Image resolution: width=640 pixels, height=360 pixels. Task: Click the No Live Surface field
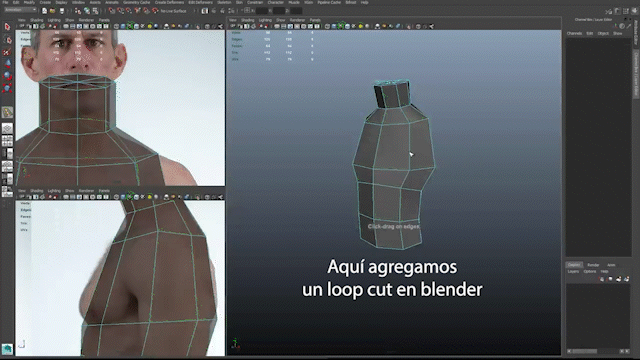[x=173, y=11]
